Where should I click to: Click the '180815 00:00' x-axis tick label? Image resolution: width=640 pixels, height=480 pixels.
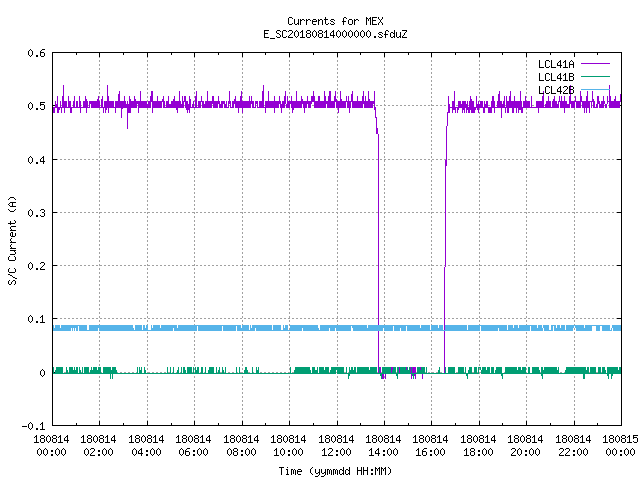pyautogui.click(x=620, y=446)
